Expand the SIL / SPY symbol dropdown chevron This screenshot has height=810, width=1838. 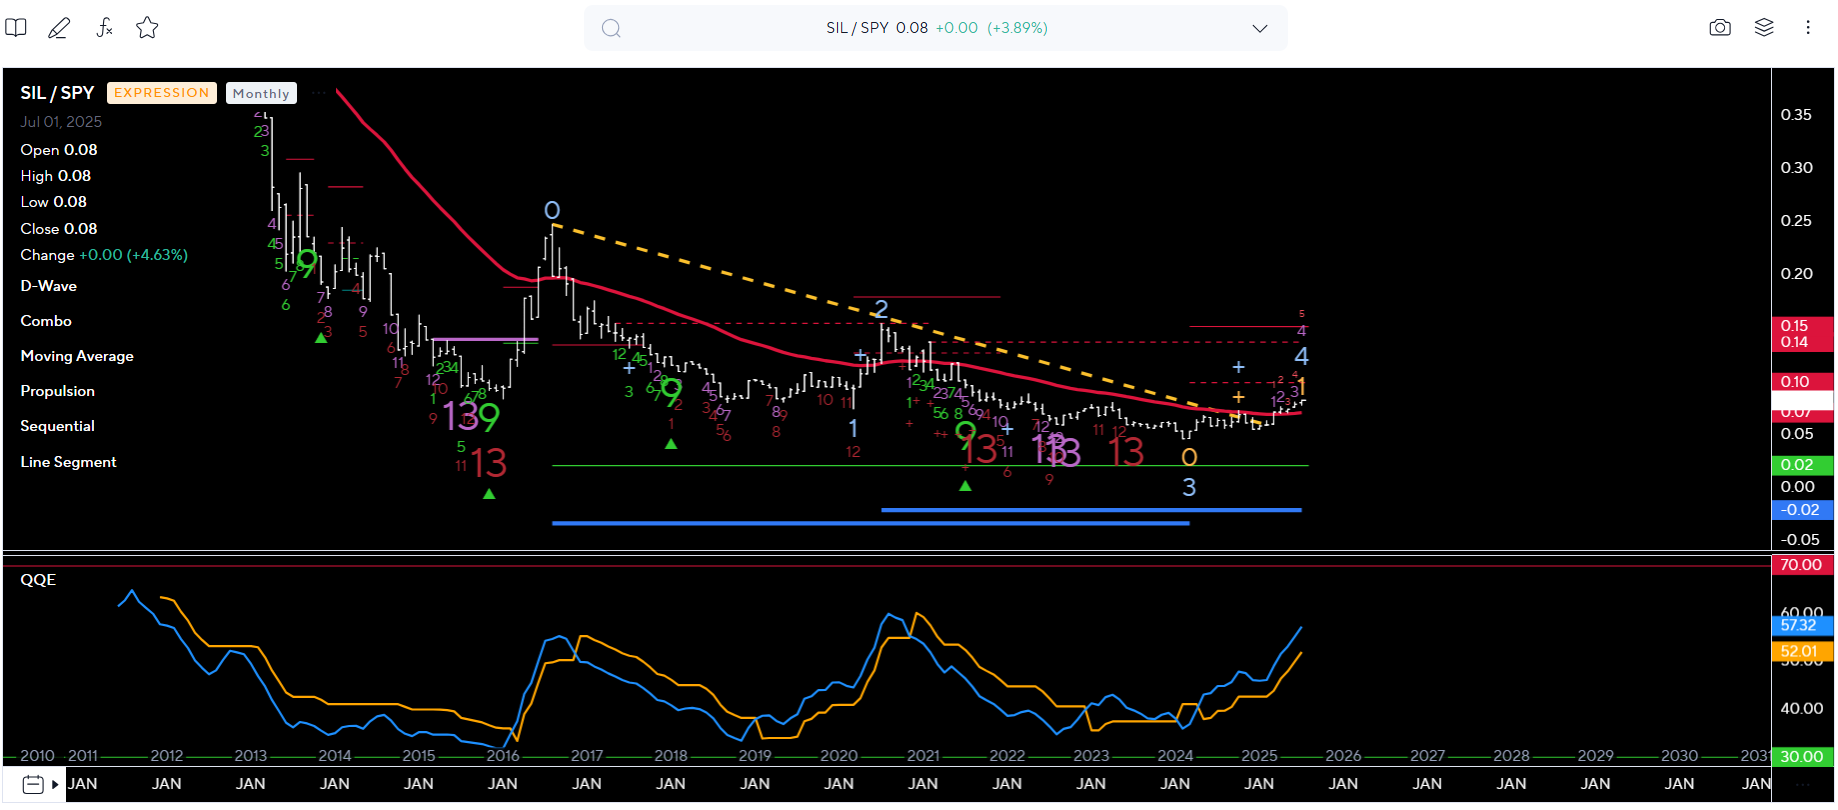point(1259,28)
